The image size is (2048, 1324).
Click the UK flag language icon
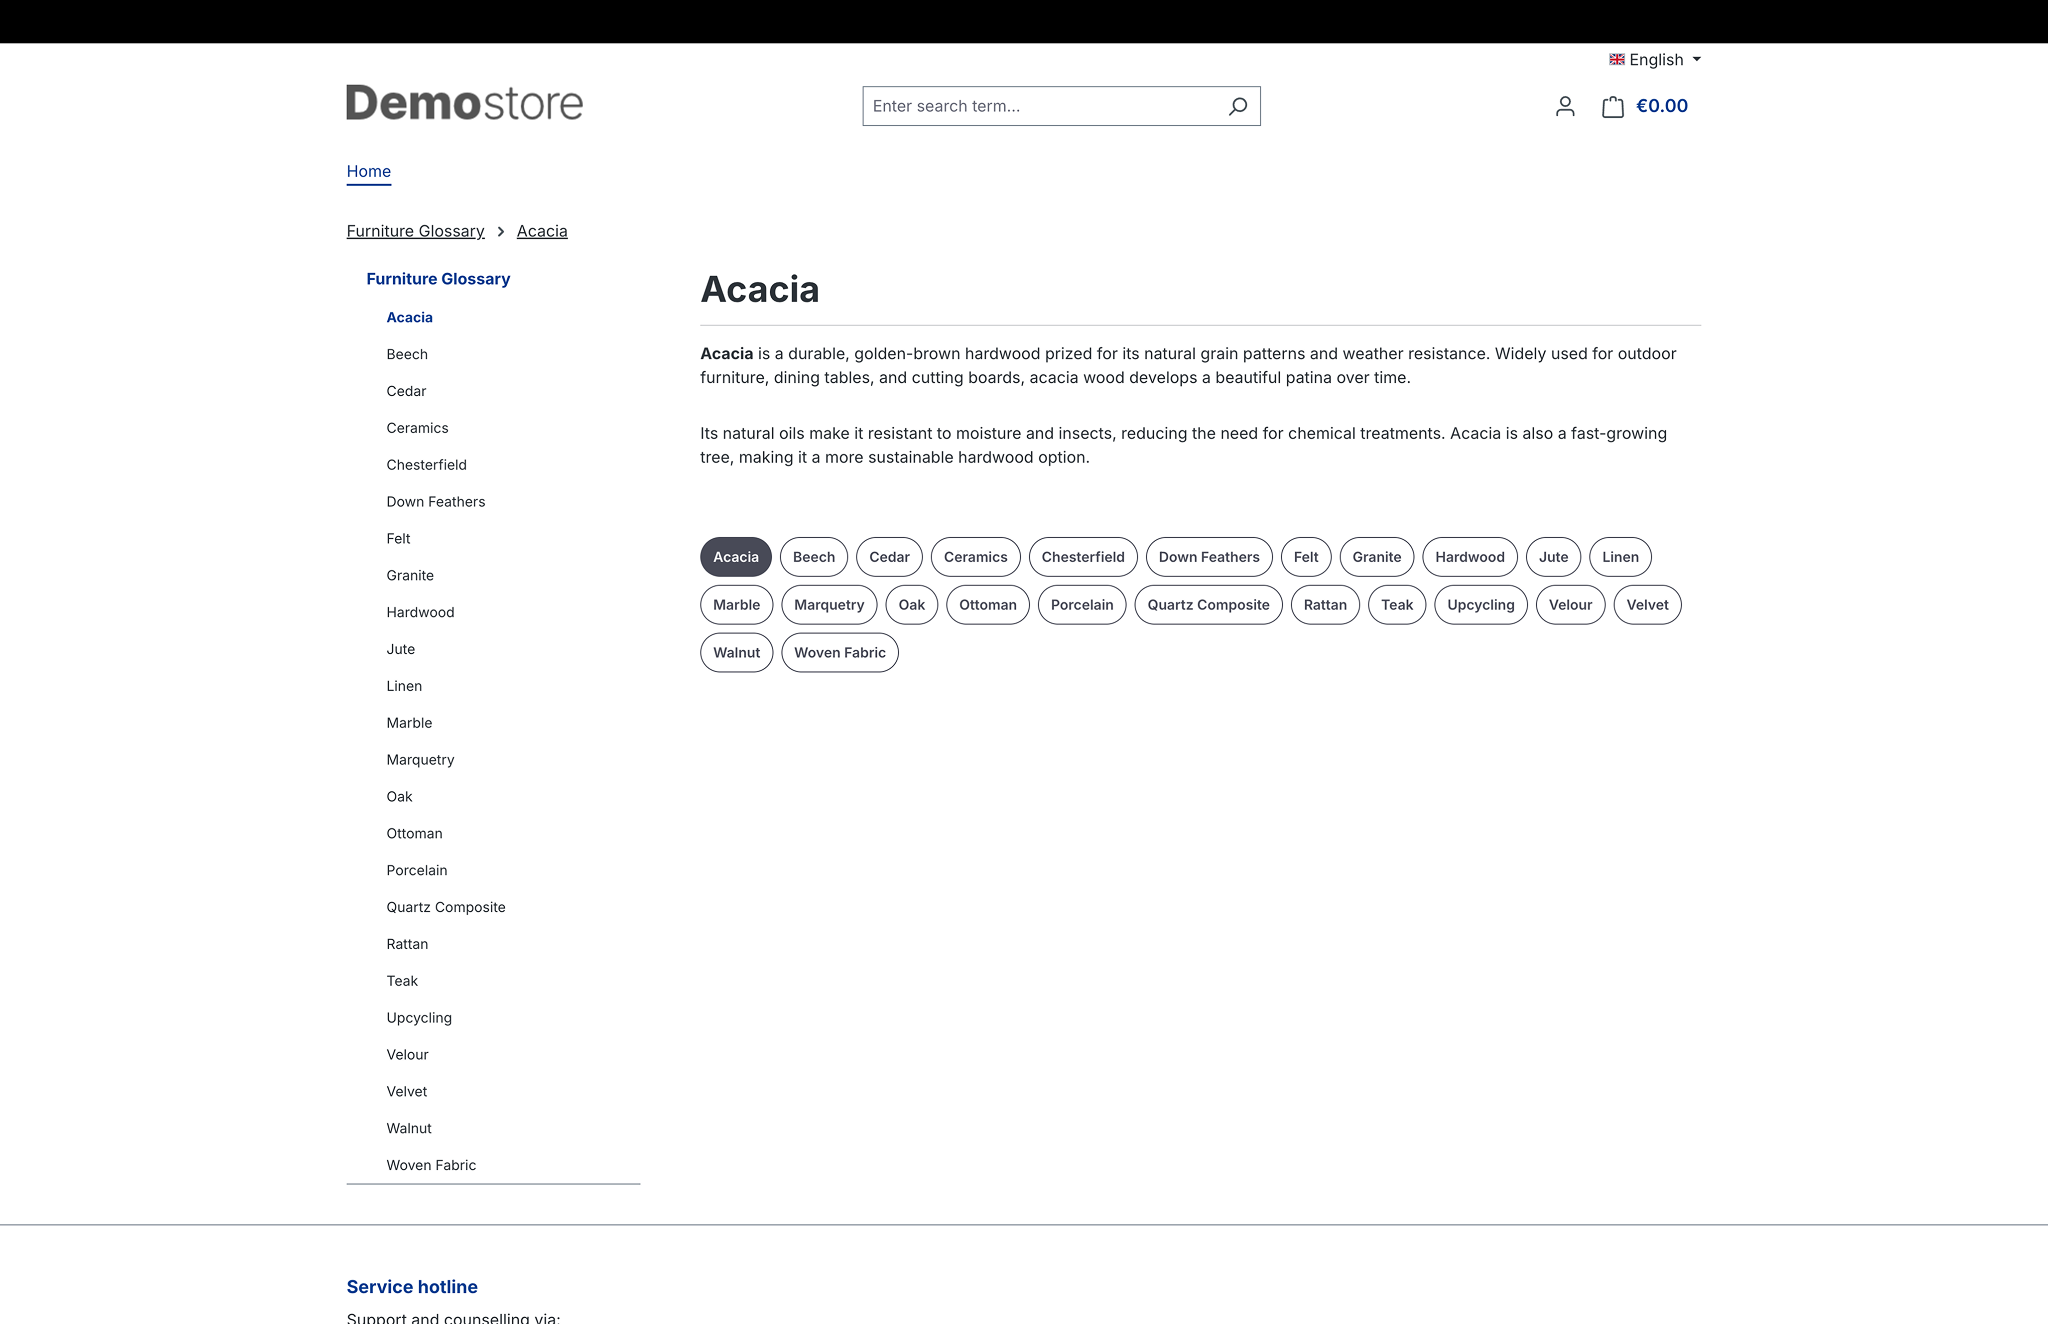pos(1616,60)
